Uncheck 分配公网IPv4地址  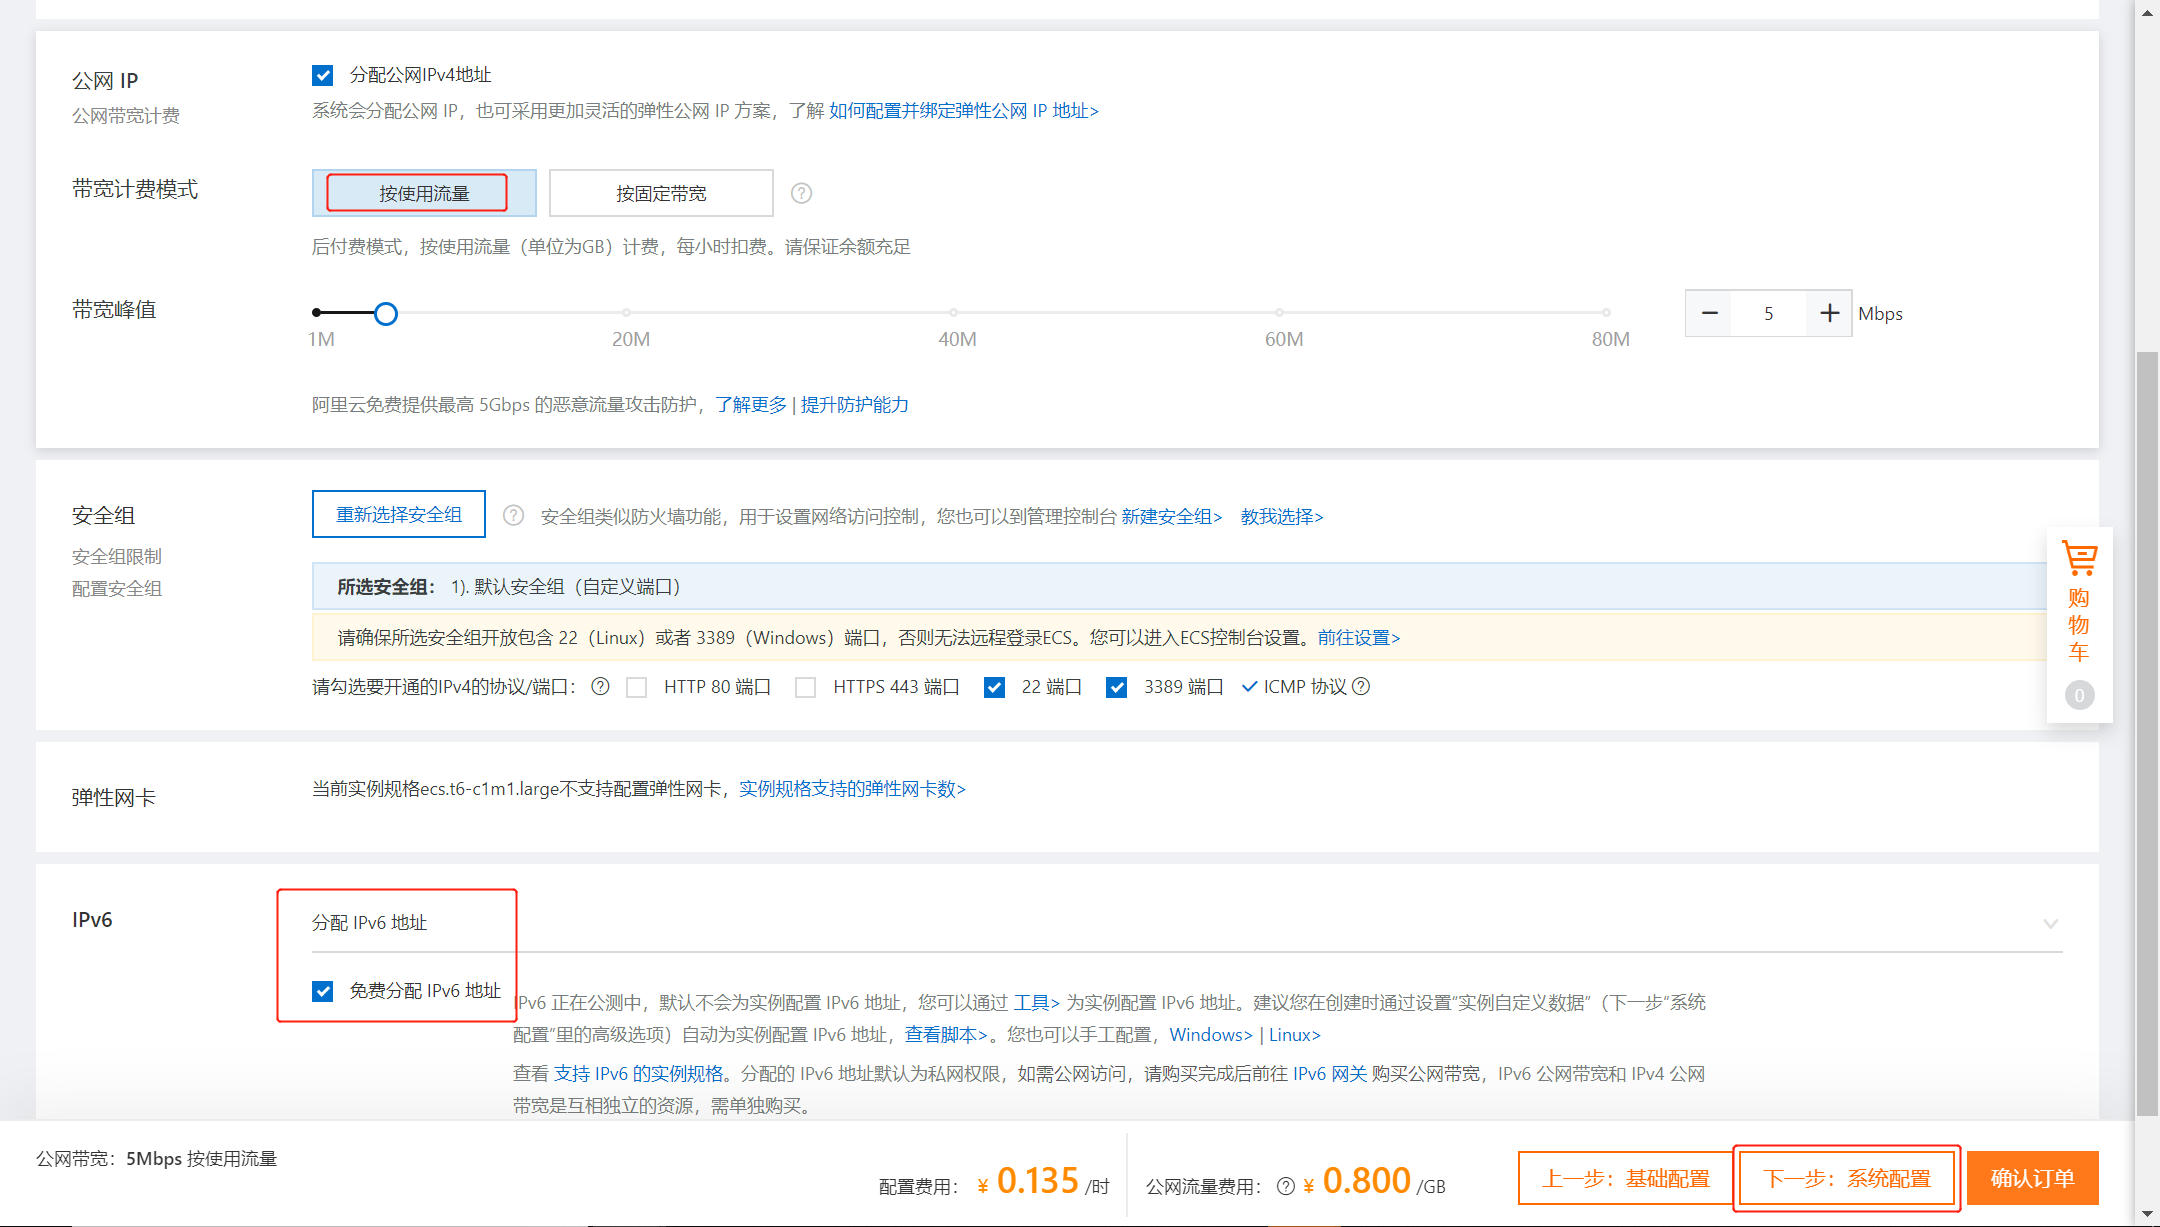[322, 75]
